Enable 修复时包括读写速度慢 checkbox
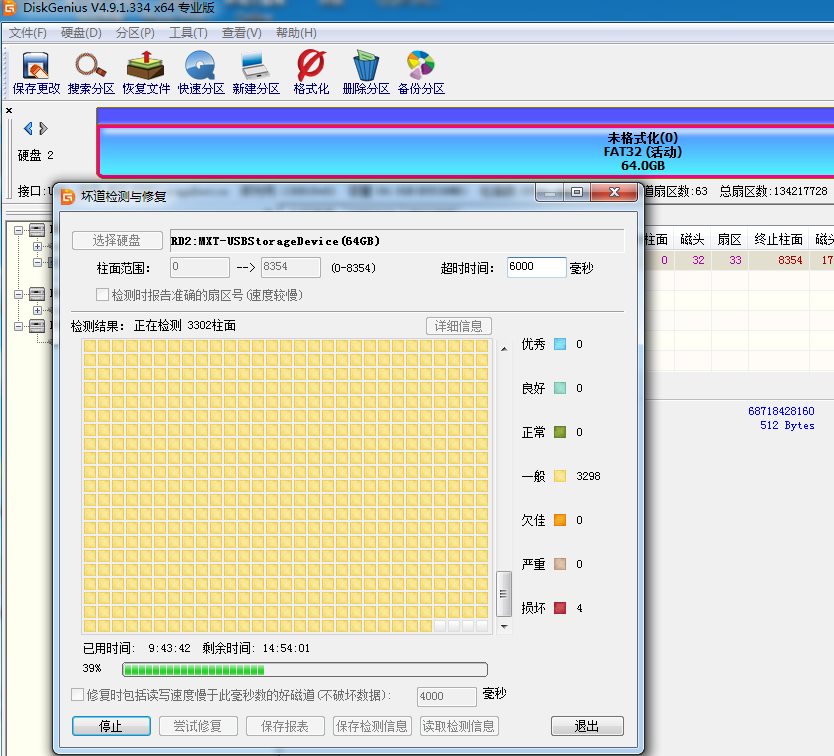The image size is (834, 756). (77, 695)
